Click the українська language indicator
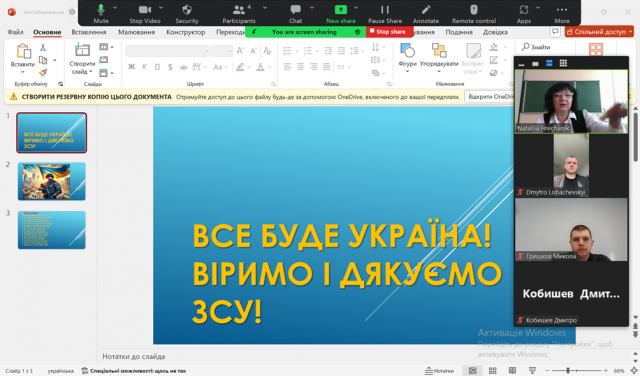The height and width of the screenshot is (376, 640). pyautogui.click(x=60, y=371)
